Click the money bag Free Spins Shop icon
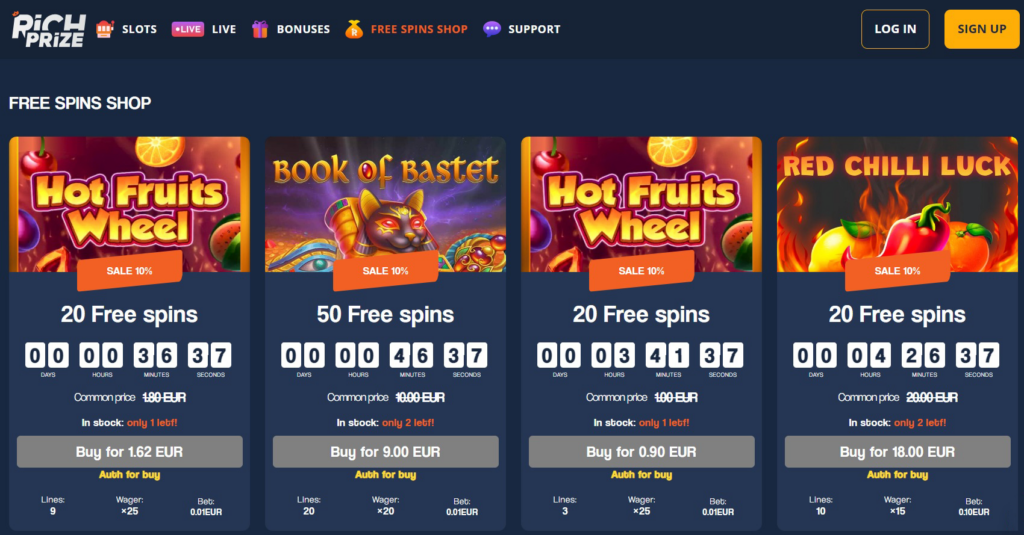Image resolution: width=1024 pixels, height=535 pixels. point(354,29)
